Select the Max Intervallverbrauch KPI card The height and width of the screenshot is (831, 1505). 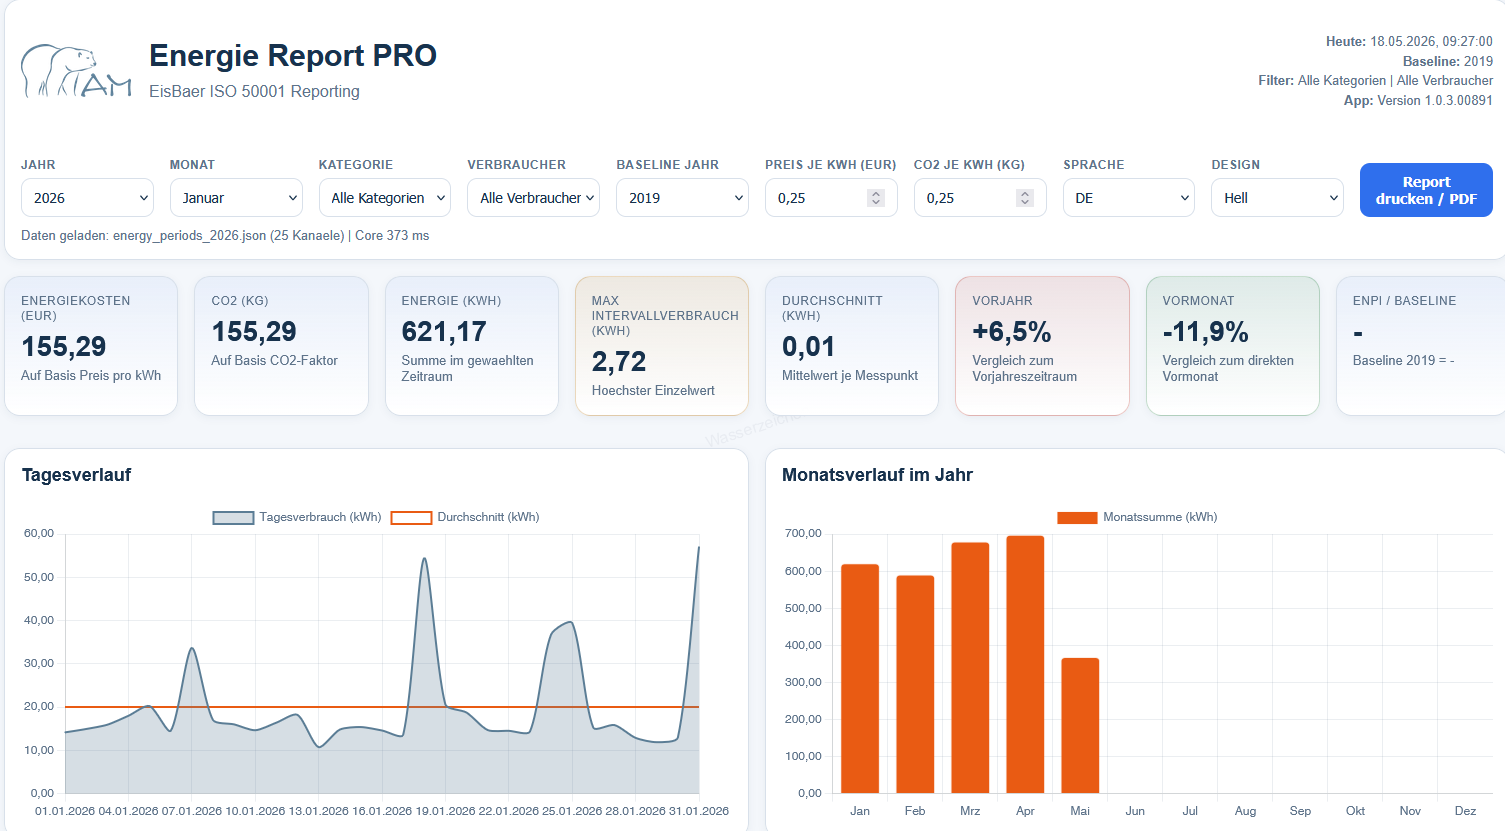(662, 346)
